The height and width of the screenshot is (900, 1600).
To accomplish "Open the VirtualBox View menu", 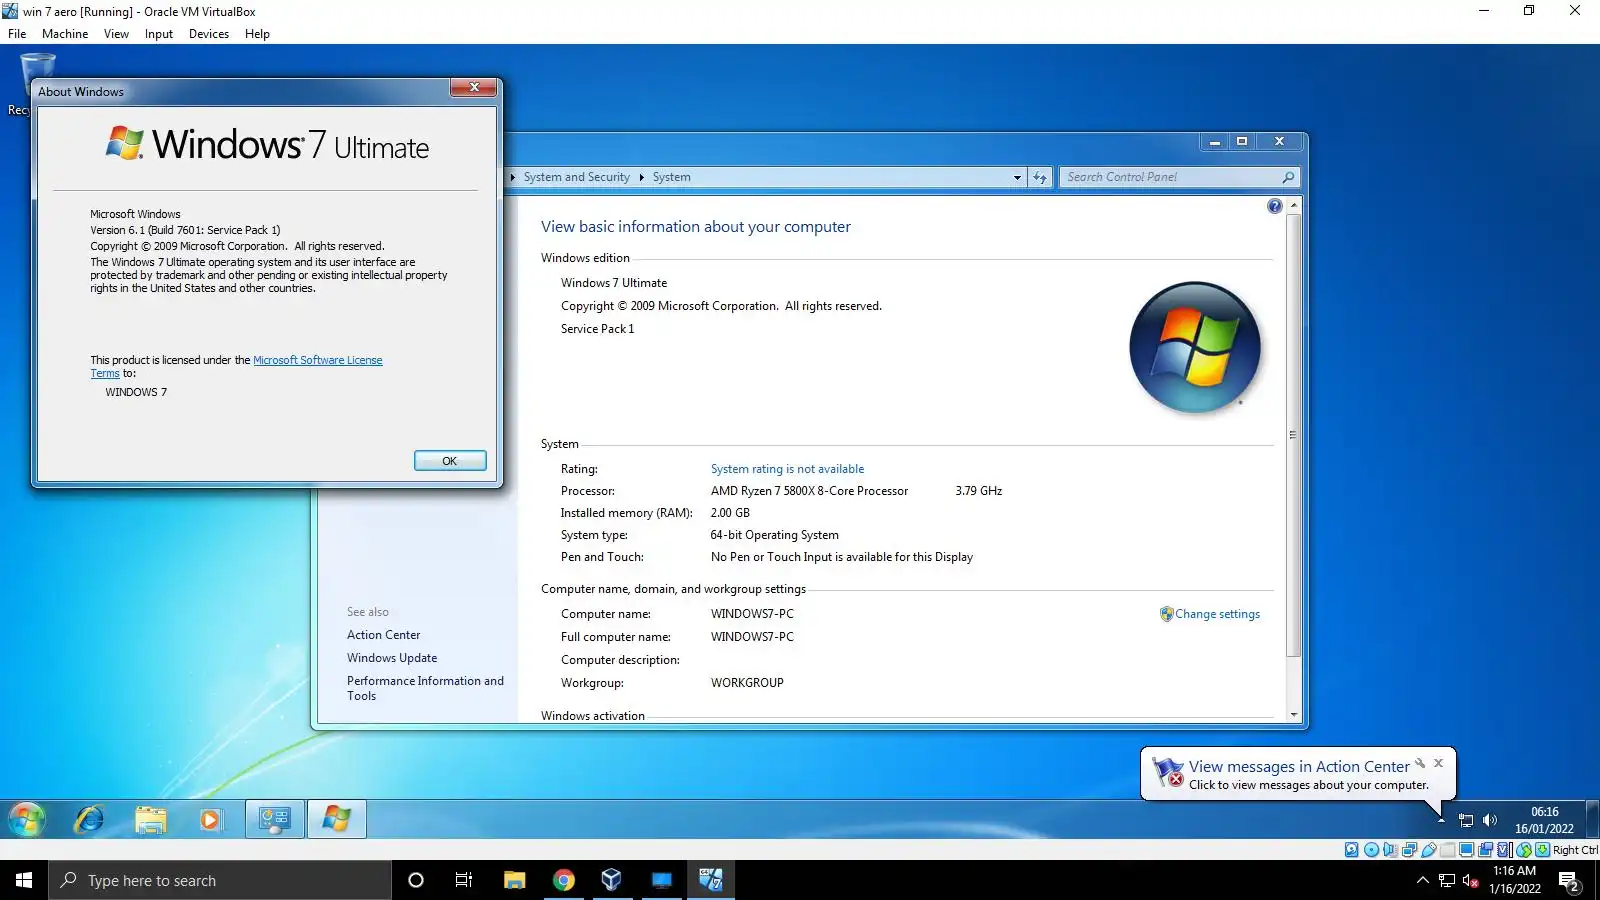I will [x=116, y=33].
